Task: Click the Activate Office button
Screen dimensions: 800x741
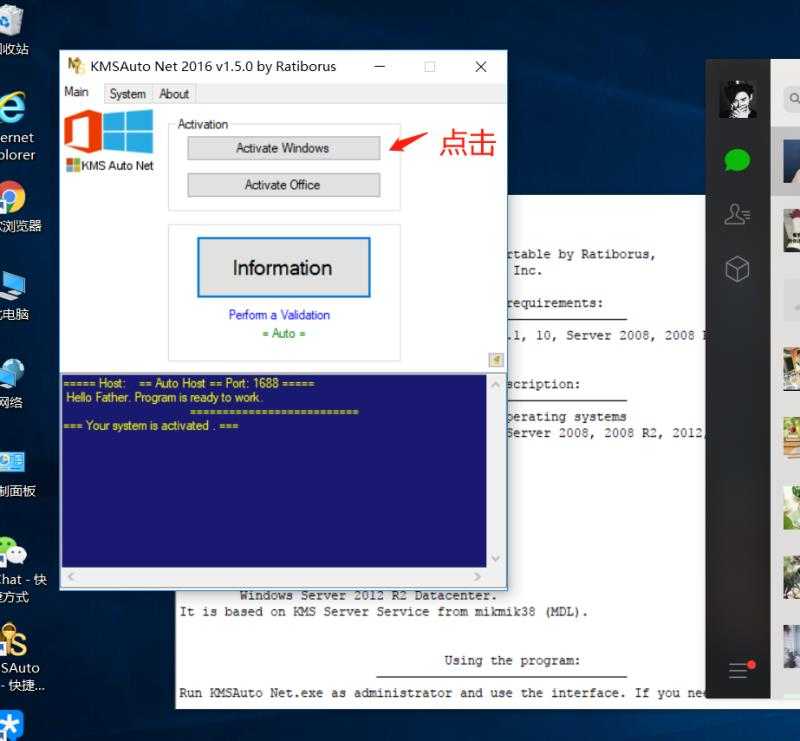Action: coord(284,185)
